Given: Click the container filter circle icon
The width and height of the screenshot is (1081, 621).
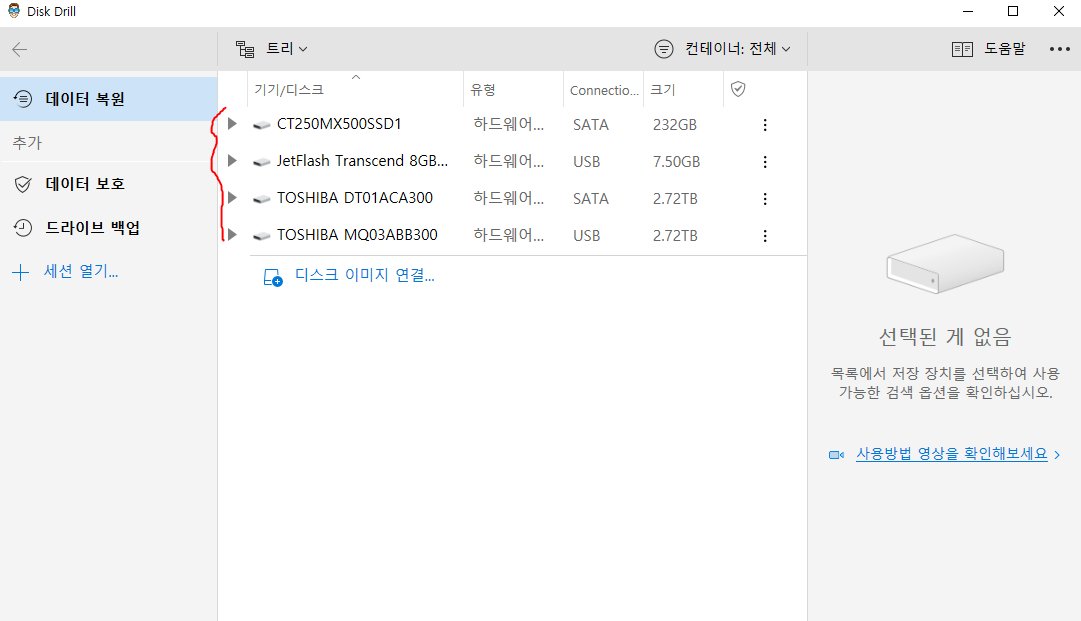Looking at the screenshot, I should click(x=663, y=48).
